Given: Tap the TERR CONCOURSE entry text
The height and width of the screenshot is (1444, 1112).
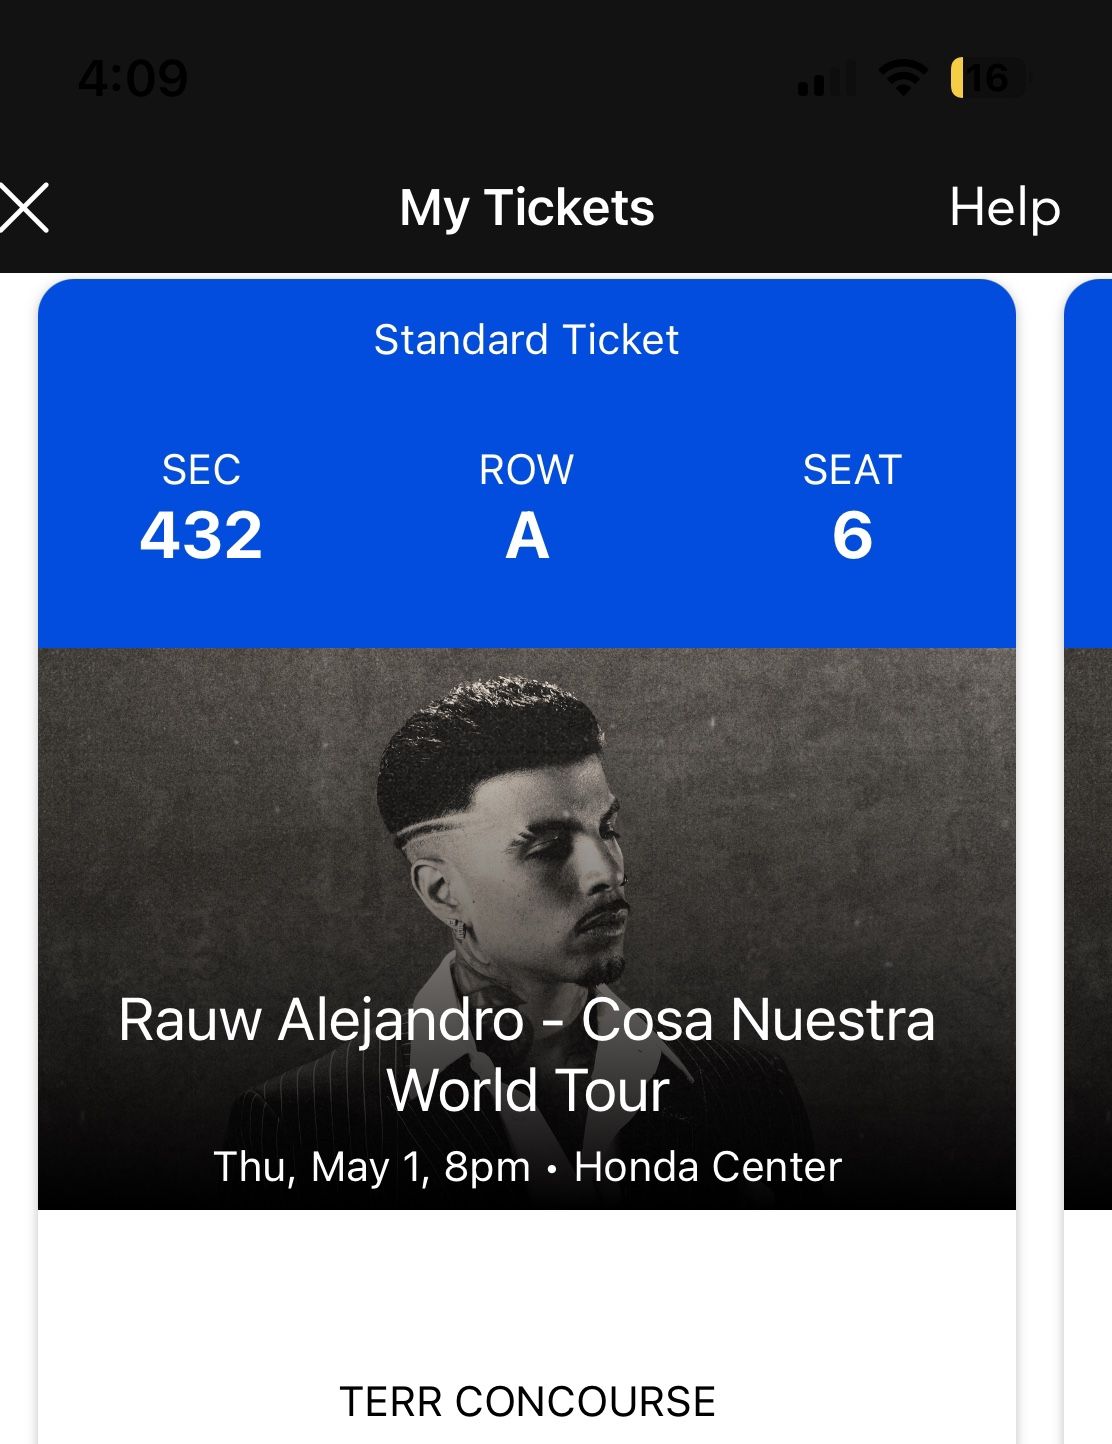Looking at the screenshot, I should point(527,1401).
